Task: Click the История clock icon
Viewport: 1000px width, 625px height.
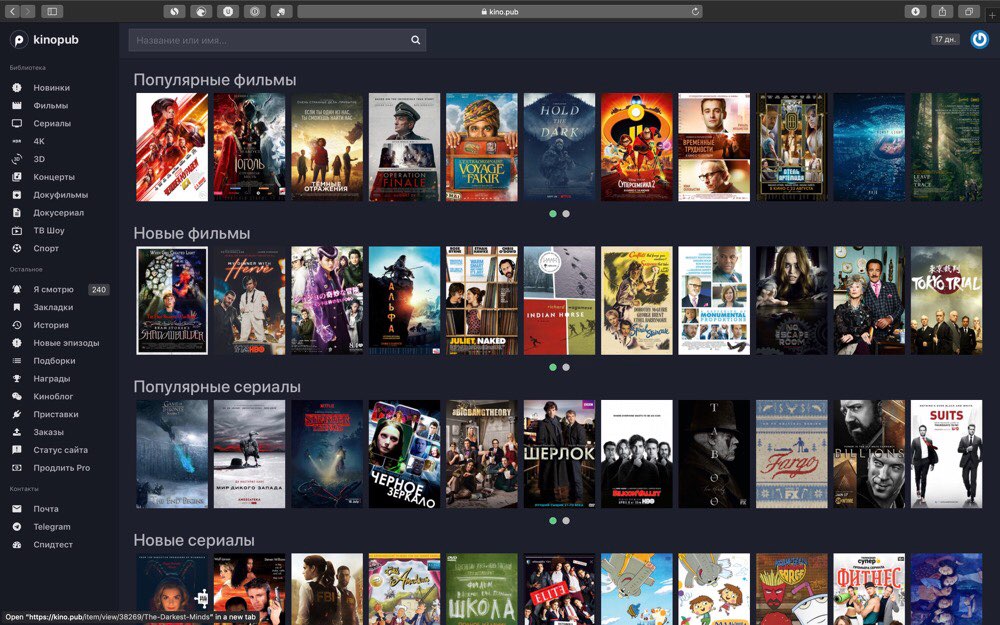Action: click(x=17, y=325)
